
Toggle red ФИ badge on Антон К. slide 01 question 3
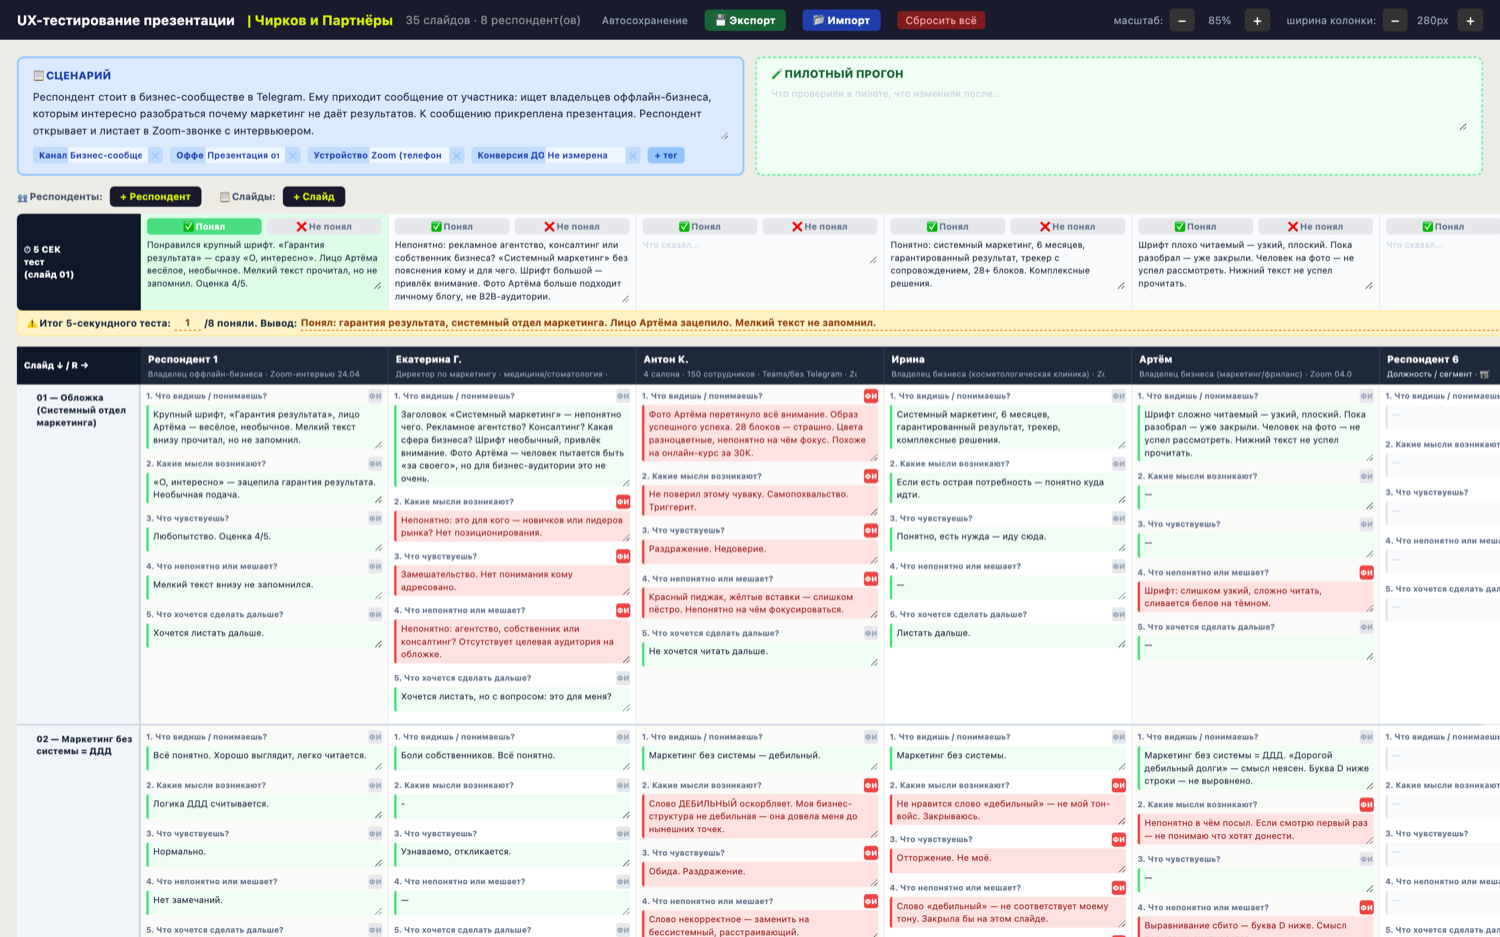tap(871, 530)
